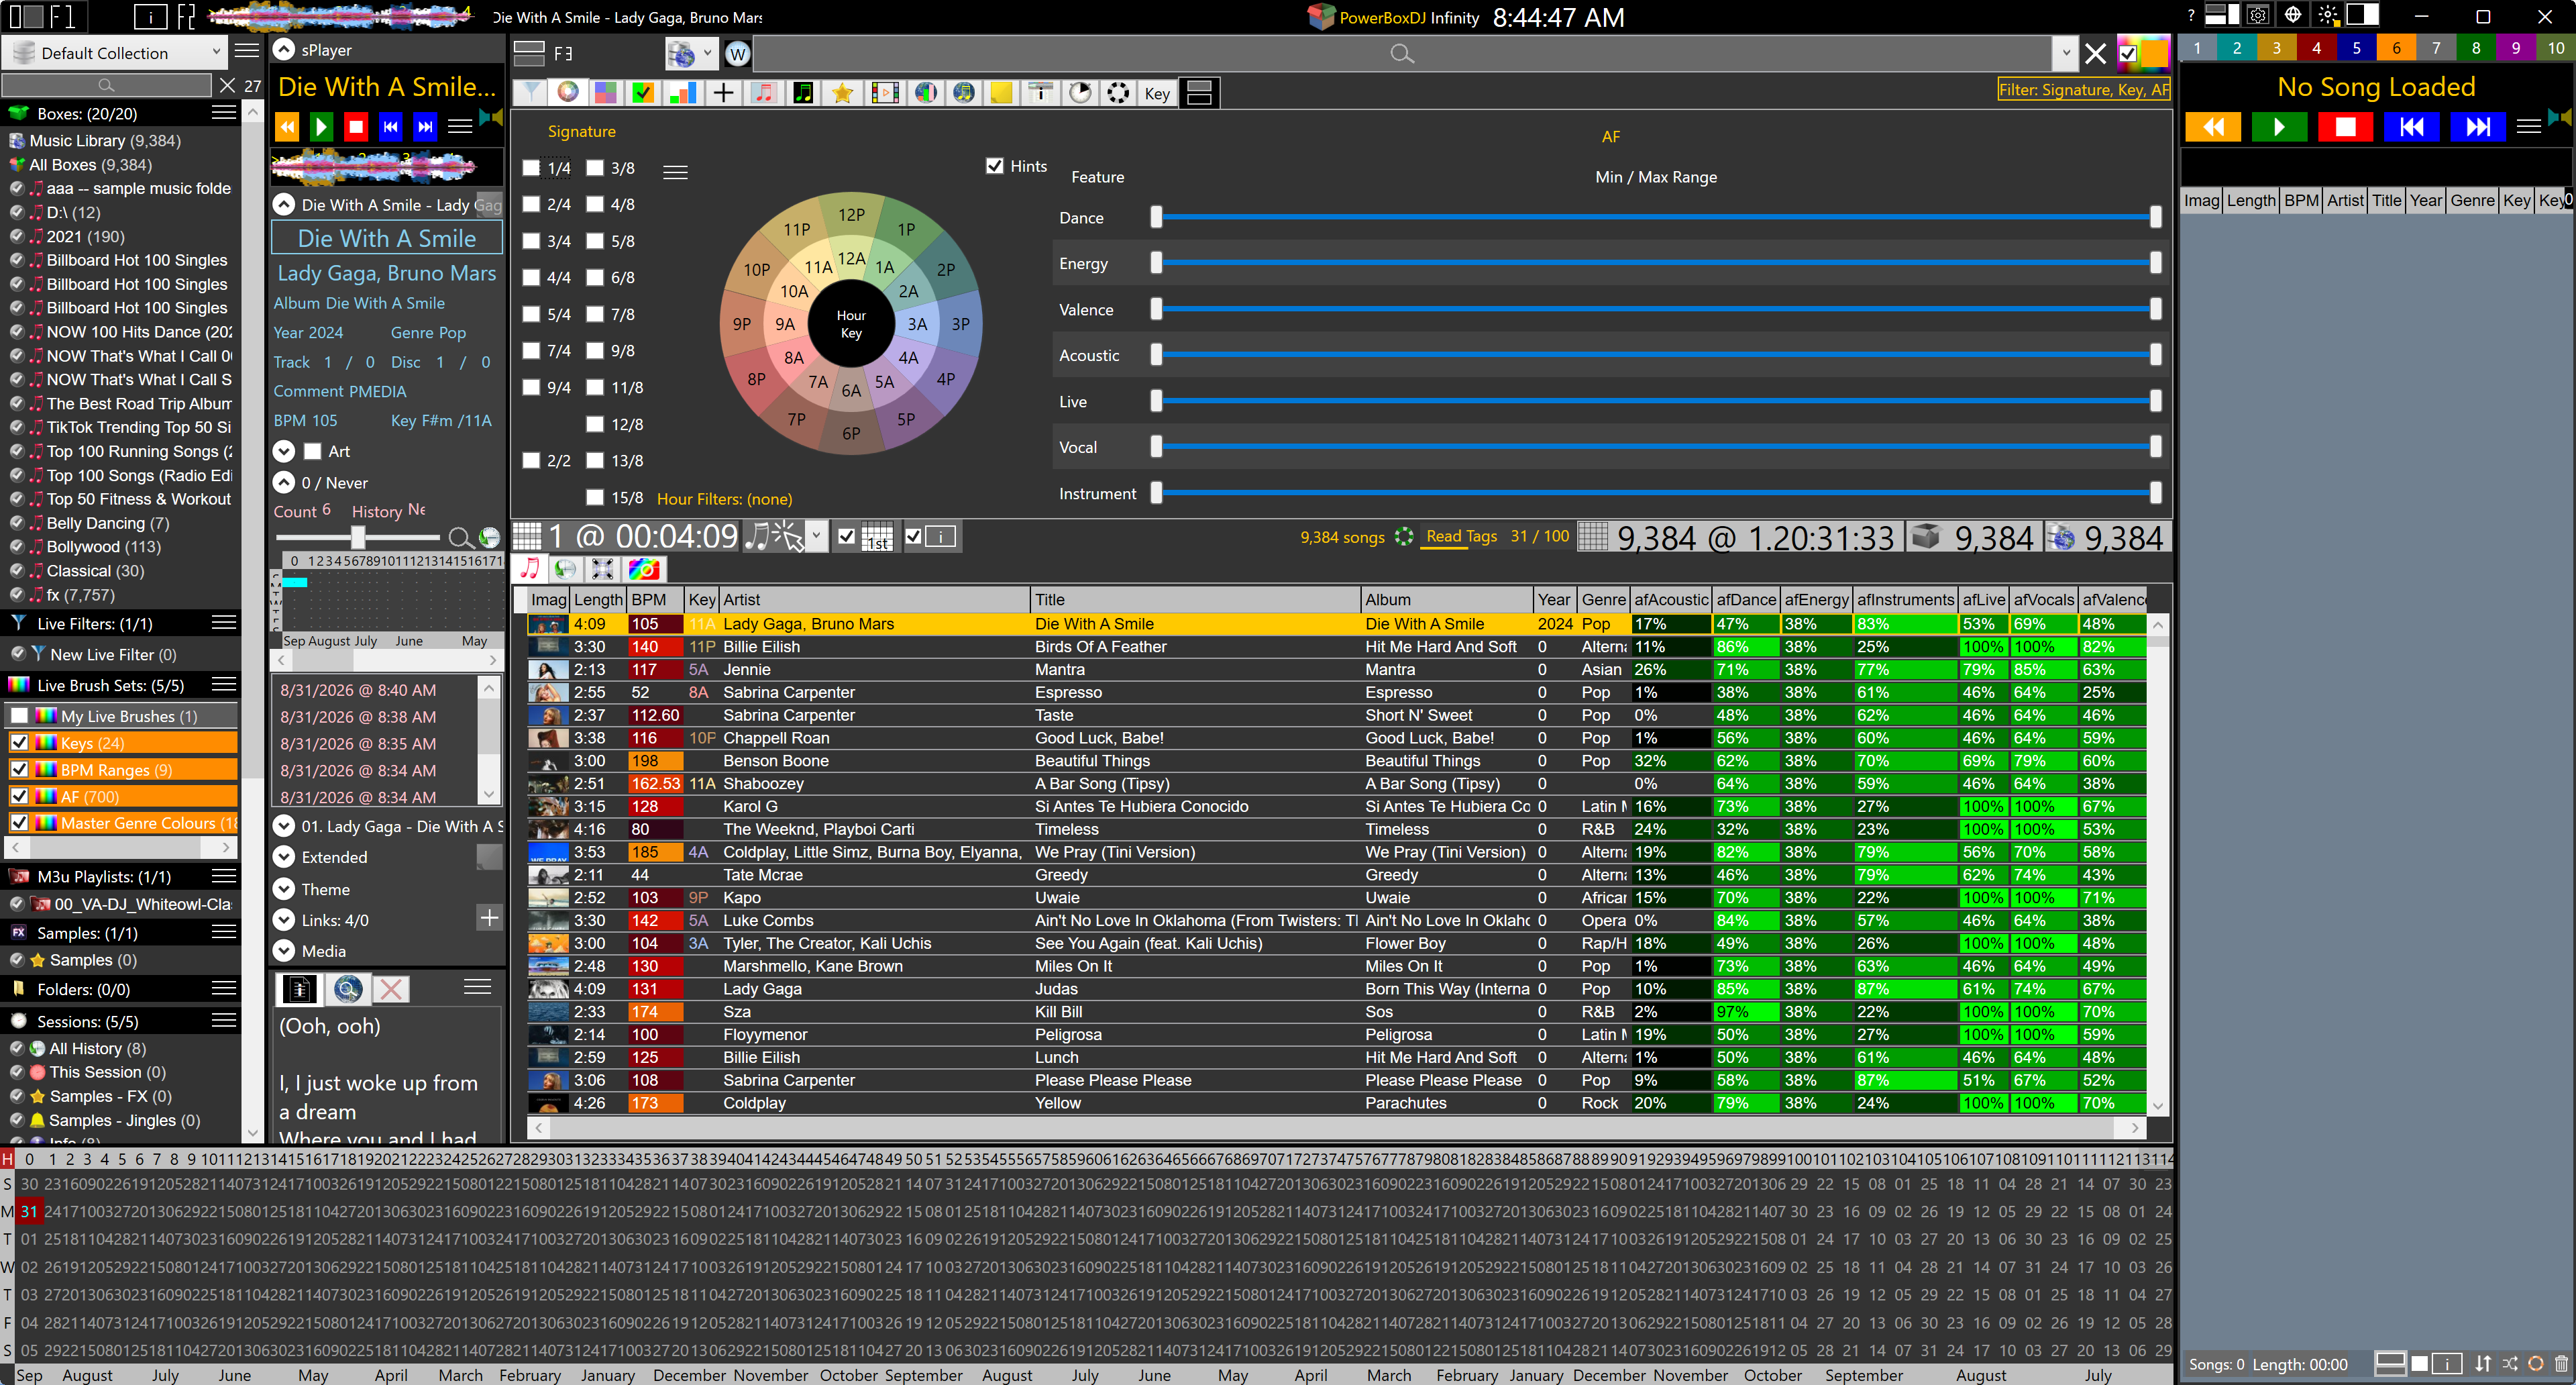Adjust the Energy max range slider handle
The height and width of the screenshot is (1385, 2576).
tap(2156, 263)
